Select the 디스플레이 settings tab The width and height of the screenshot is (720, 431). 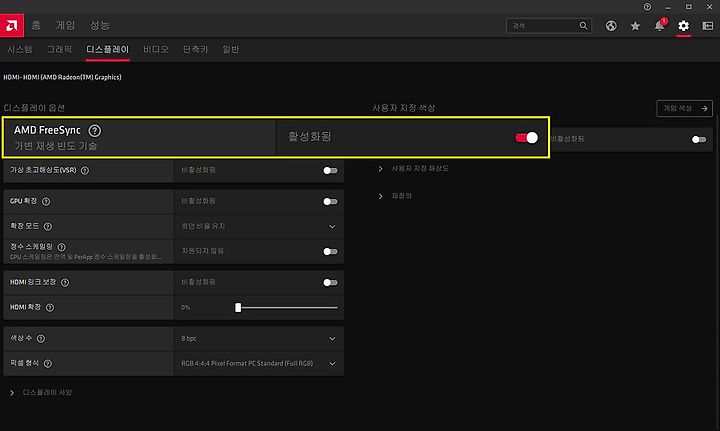tap(107, 49)
